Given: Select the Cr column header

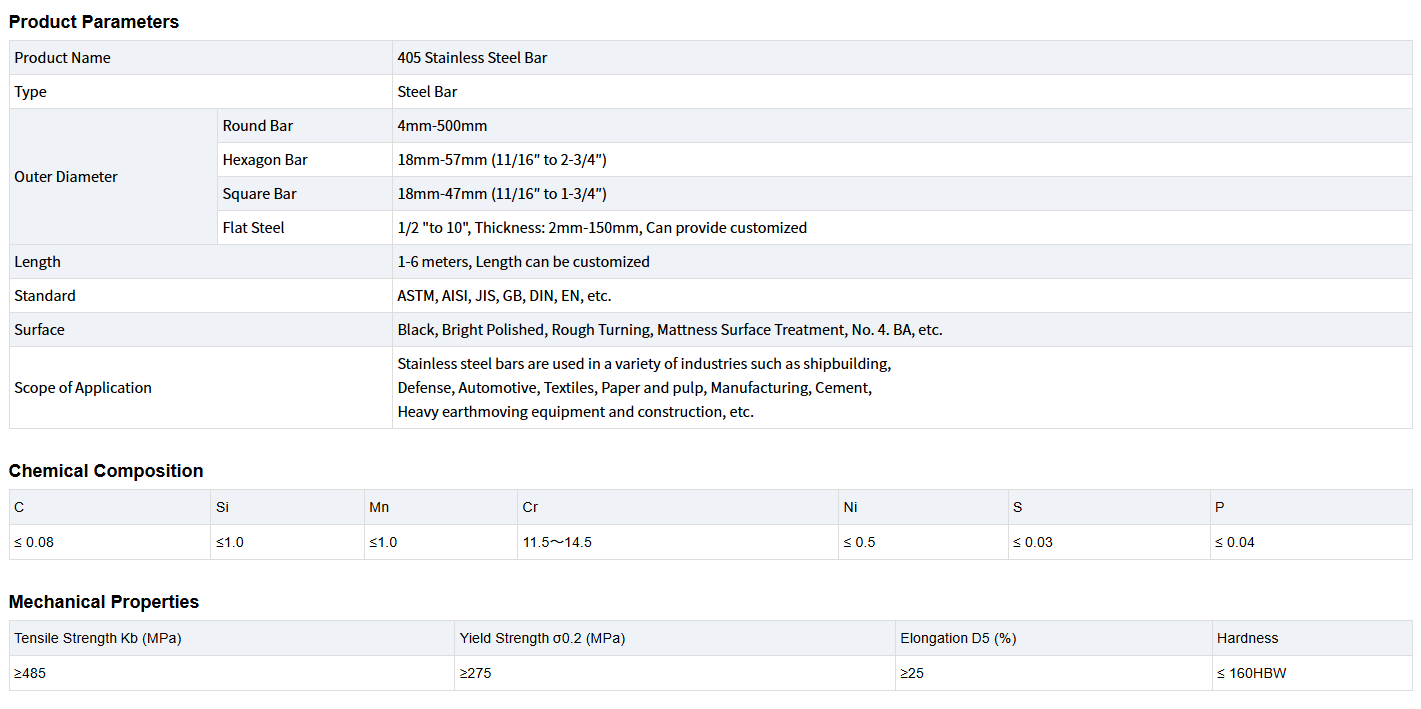Looking at the screenshot, I should click(530, 507).
